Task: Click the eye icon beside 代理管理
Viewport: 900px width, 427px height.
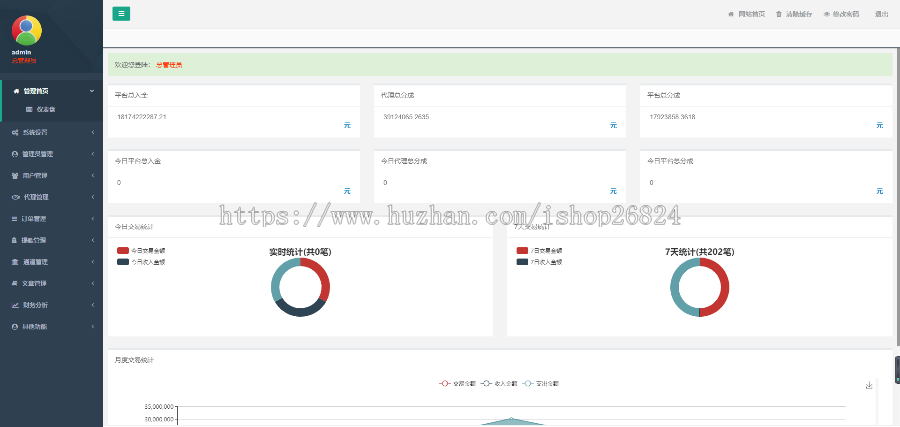Action: click(15, 197)
